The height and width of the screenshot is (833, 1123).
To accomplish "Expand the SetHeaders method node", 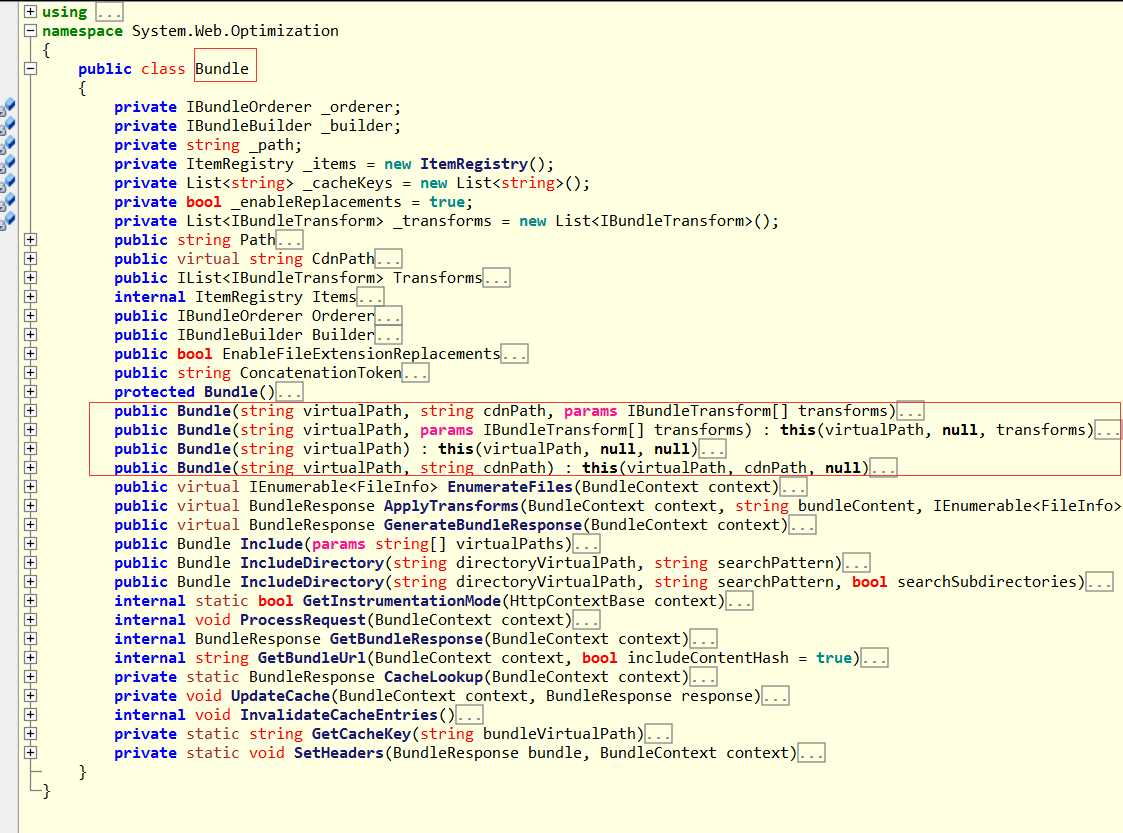I will point(30,753).
